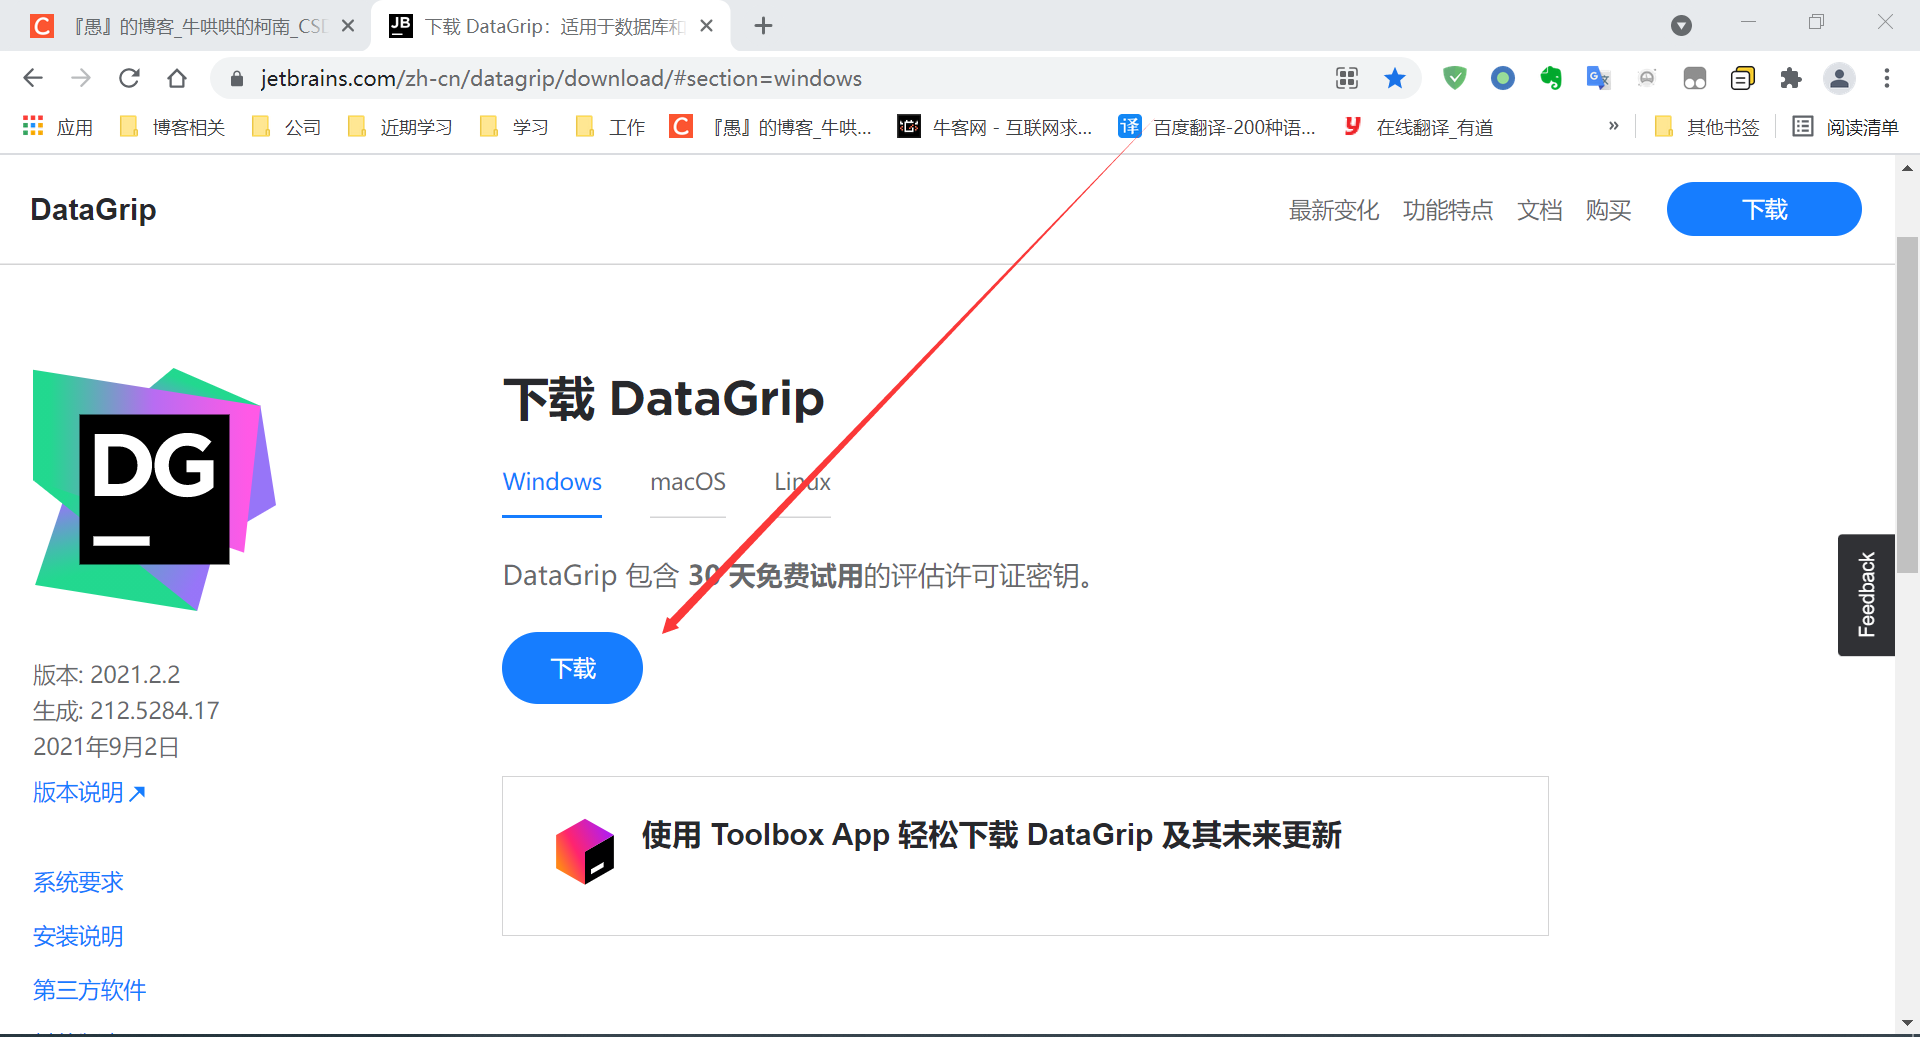
Task: Open the 第三方软件 link
Action: click(x=89, y=990)
